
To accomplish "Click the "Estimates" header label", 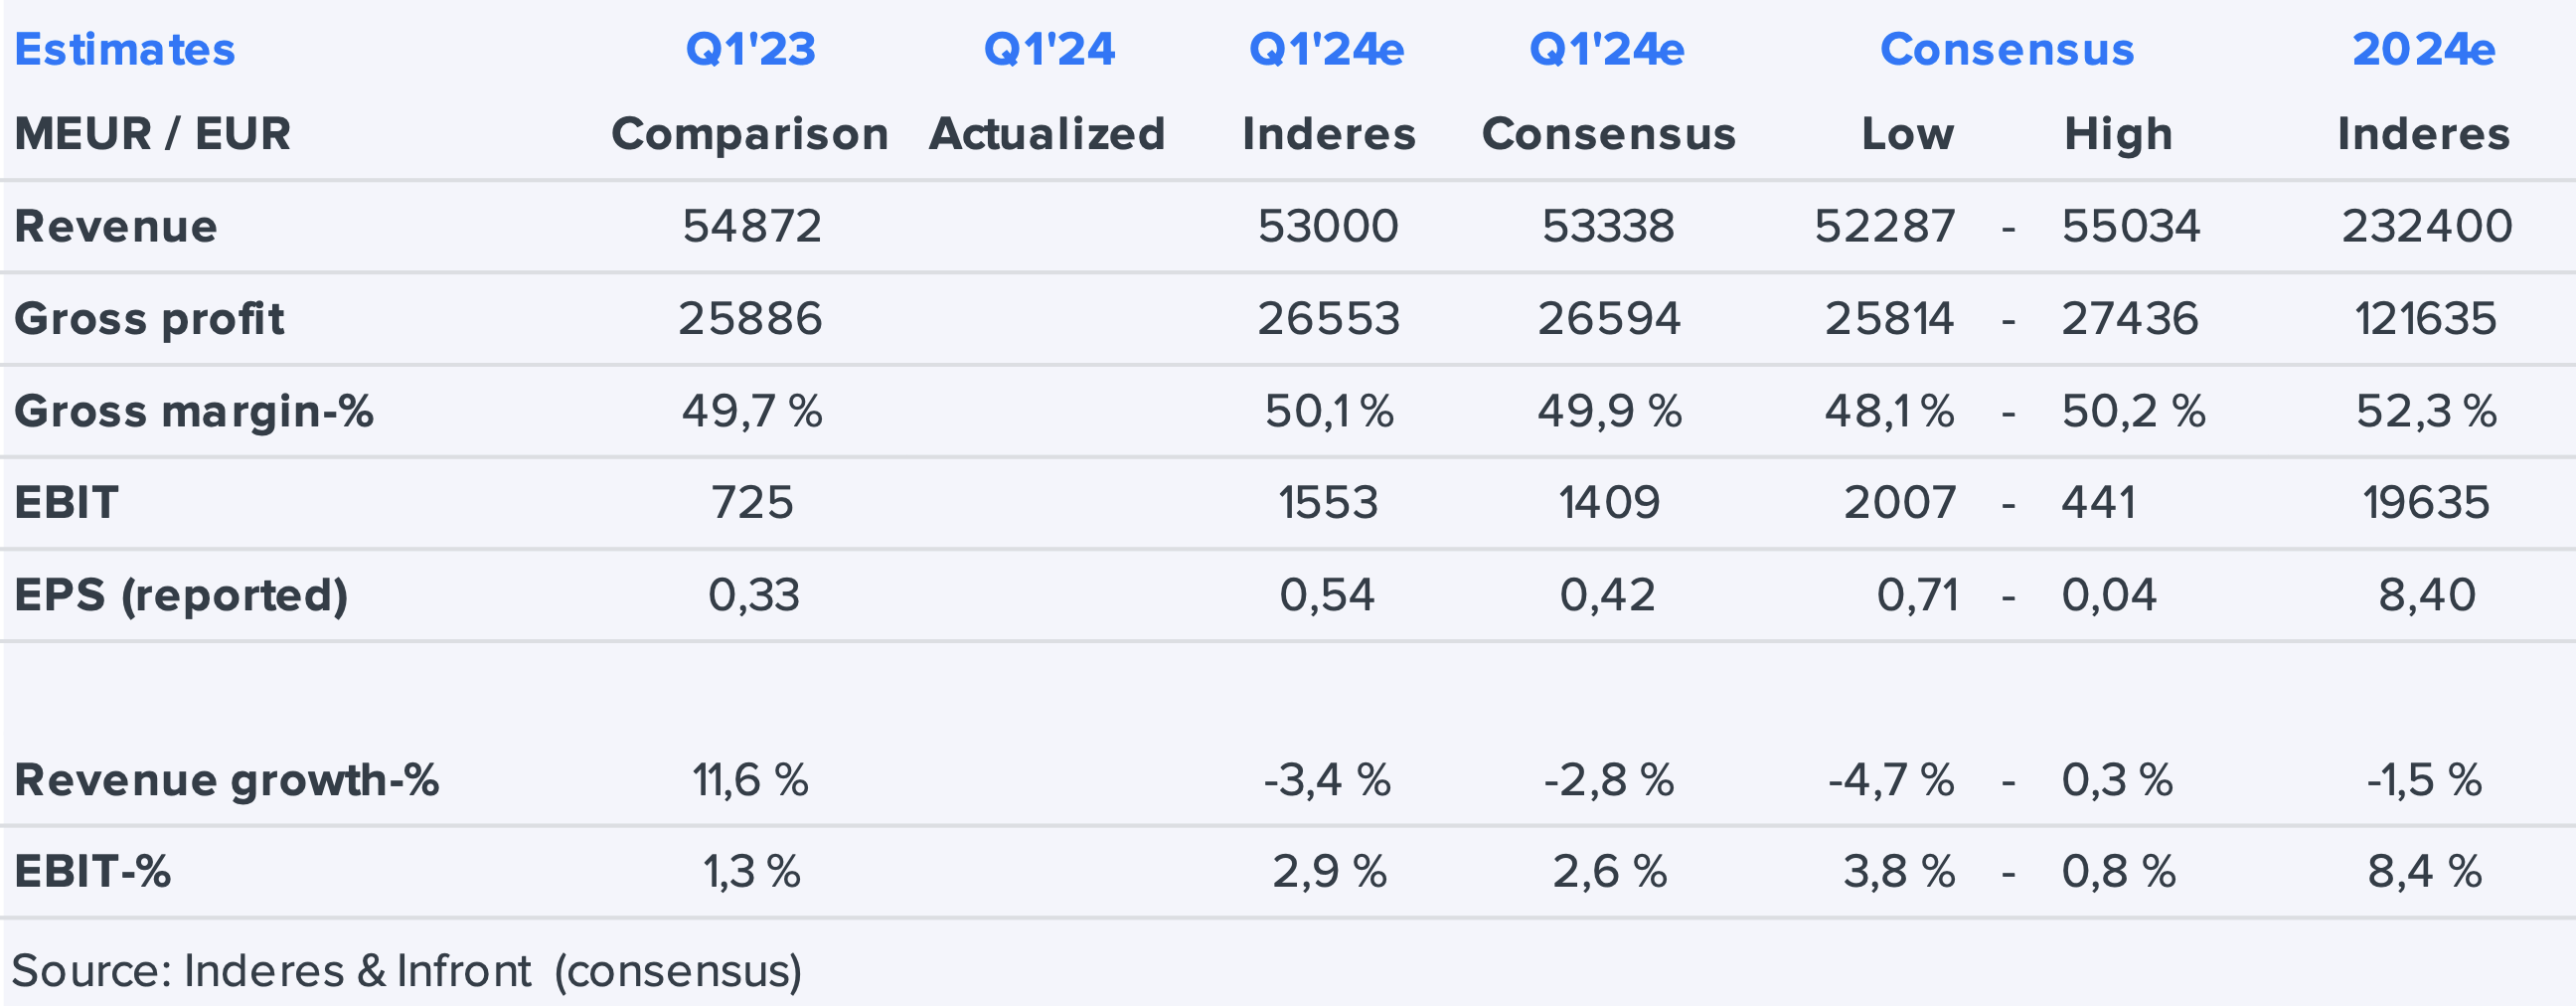I will tap(125, 50).
